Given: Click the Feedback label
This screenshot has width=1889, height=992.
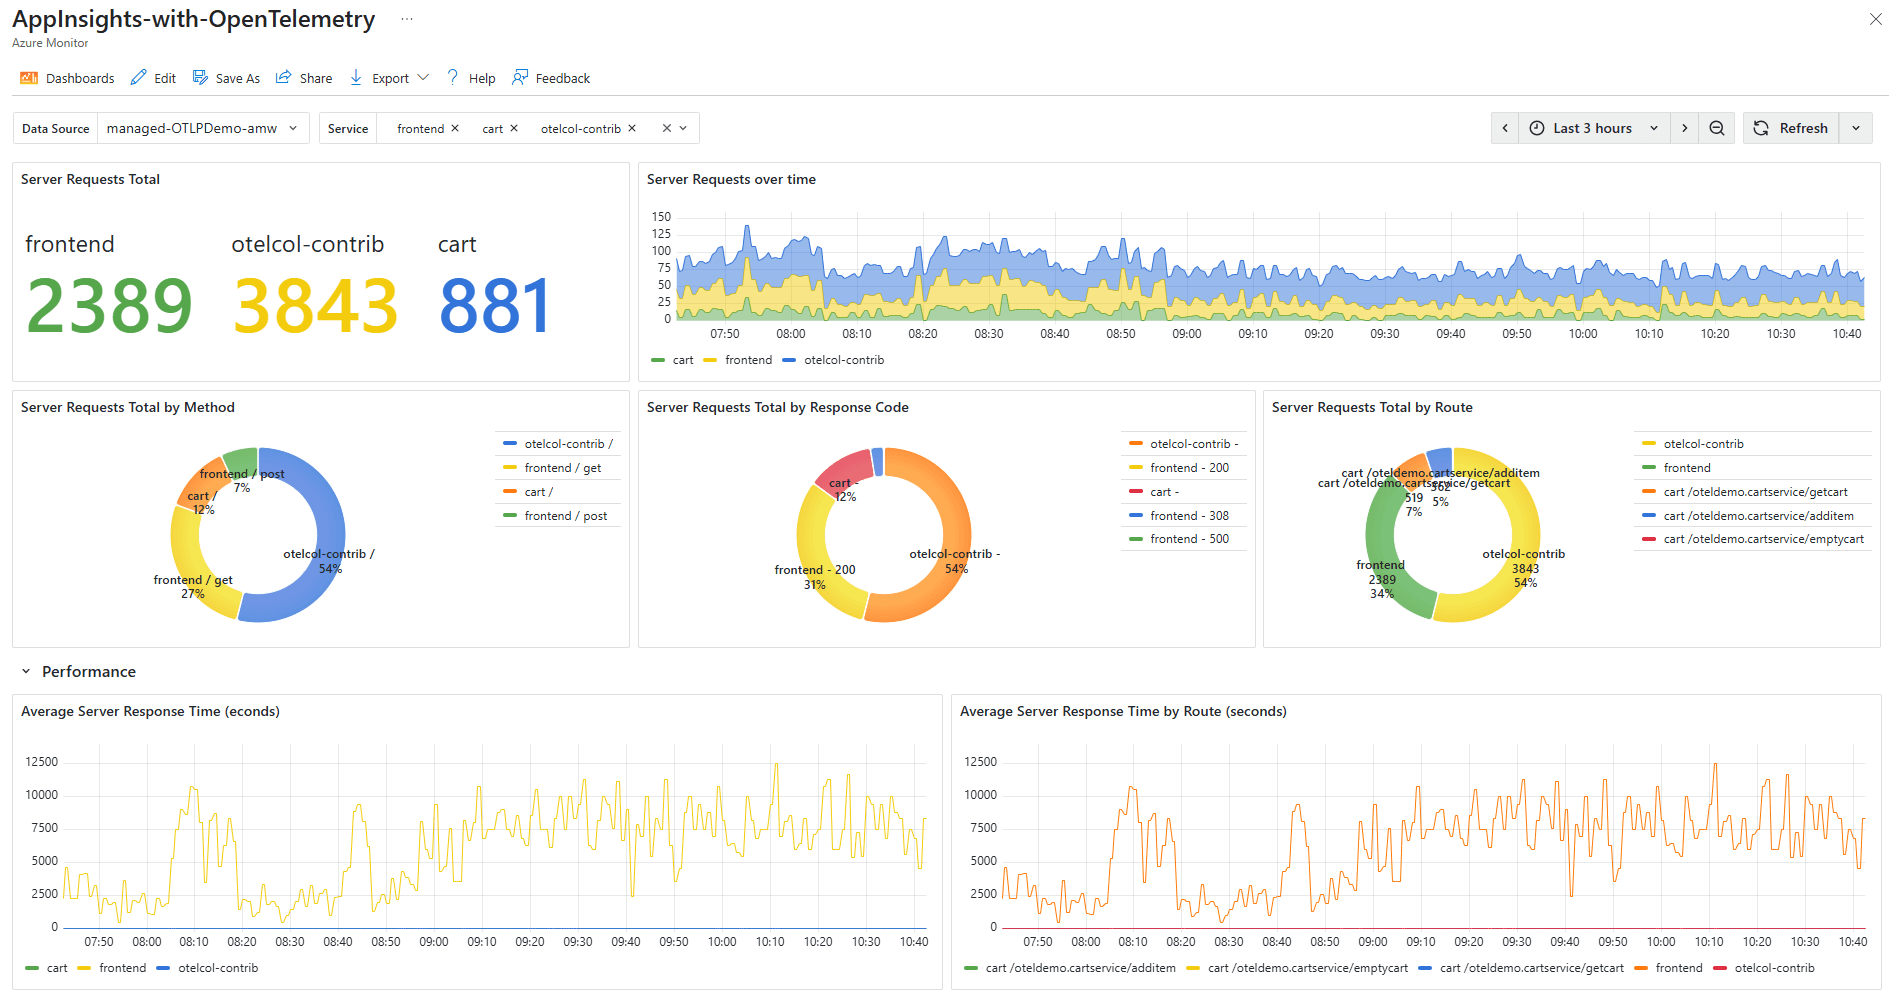Looking at the screenshot, I should (563, 78).
